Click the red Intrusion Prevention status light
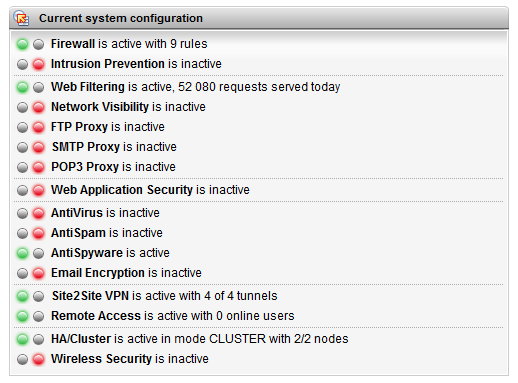The height and width of the screenshot is (383, 518). pyautogui.click(x=39, y=64)
